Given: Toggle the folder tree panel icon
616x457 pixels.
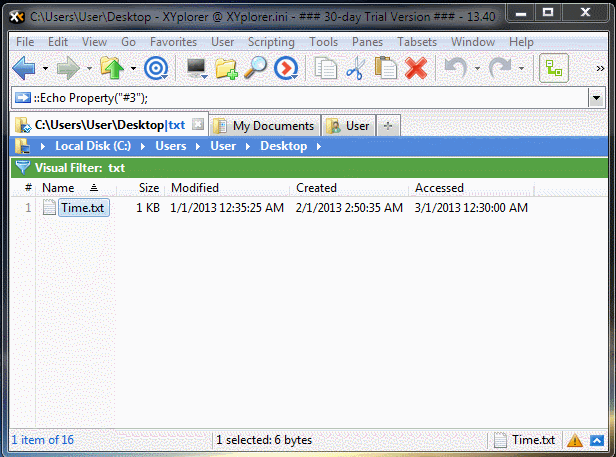Looking at the screenshot, I should pyautogui.click(x=553, y=68).
